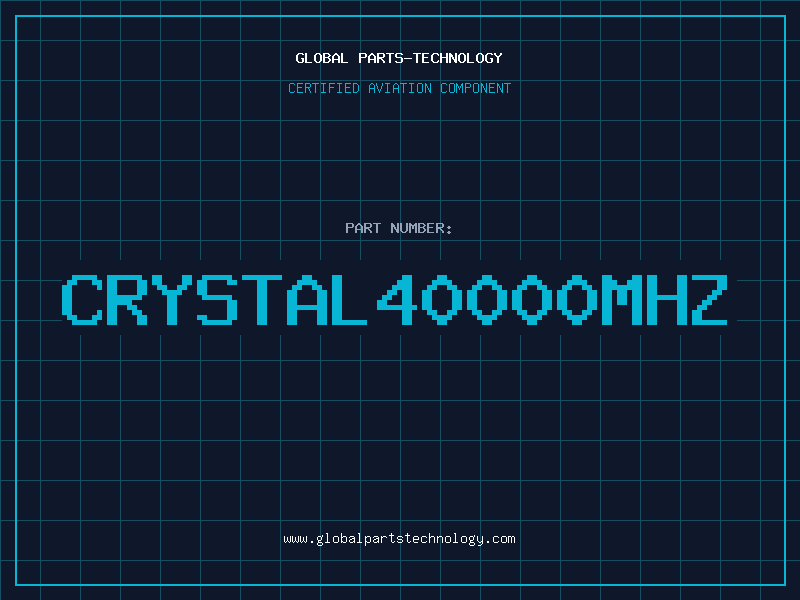Image resolution: width=800 pixels, height=600 pixels.
Task: Select the word CERTIFIED in the subtitle
Action: click(324, 88)
